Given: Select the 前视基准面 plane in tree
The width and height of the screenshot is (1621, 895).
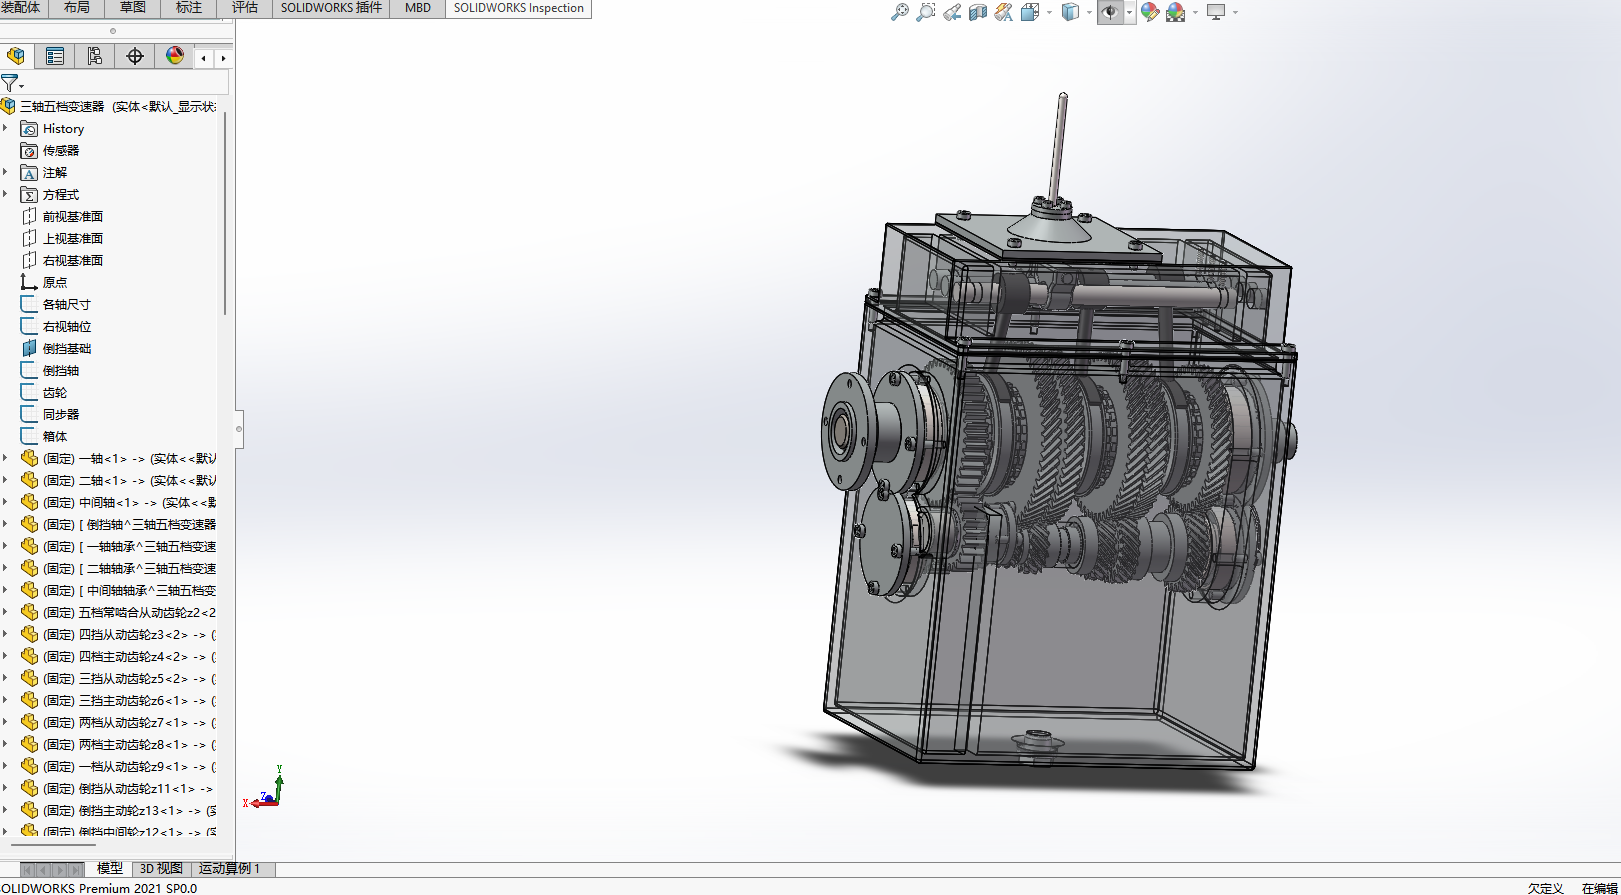Looking at the screenshot, I should point(72,217).
